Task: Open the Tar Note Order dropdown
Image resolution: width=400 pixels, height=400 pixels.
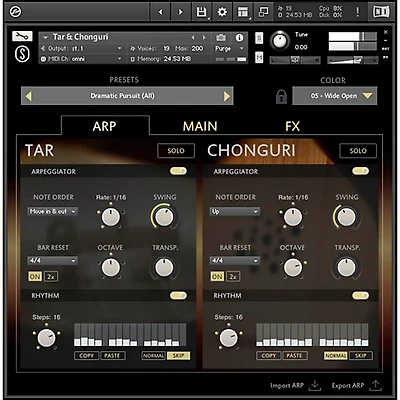Action: (52, 212)
